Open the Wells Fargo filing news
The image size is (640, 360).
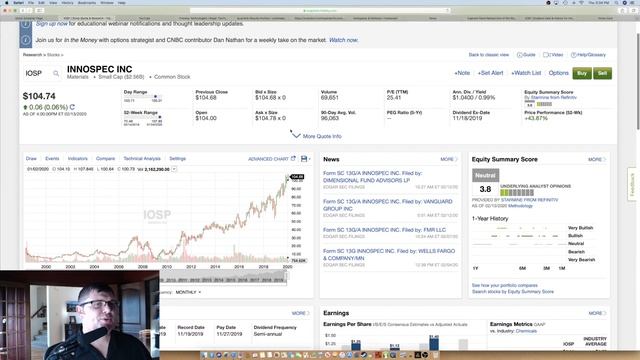coord(389,255)
